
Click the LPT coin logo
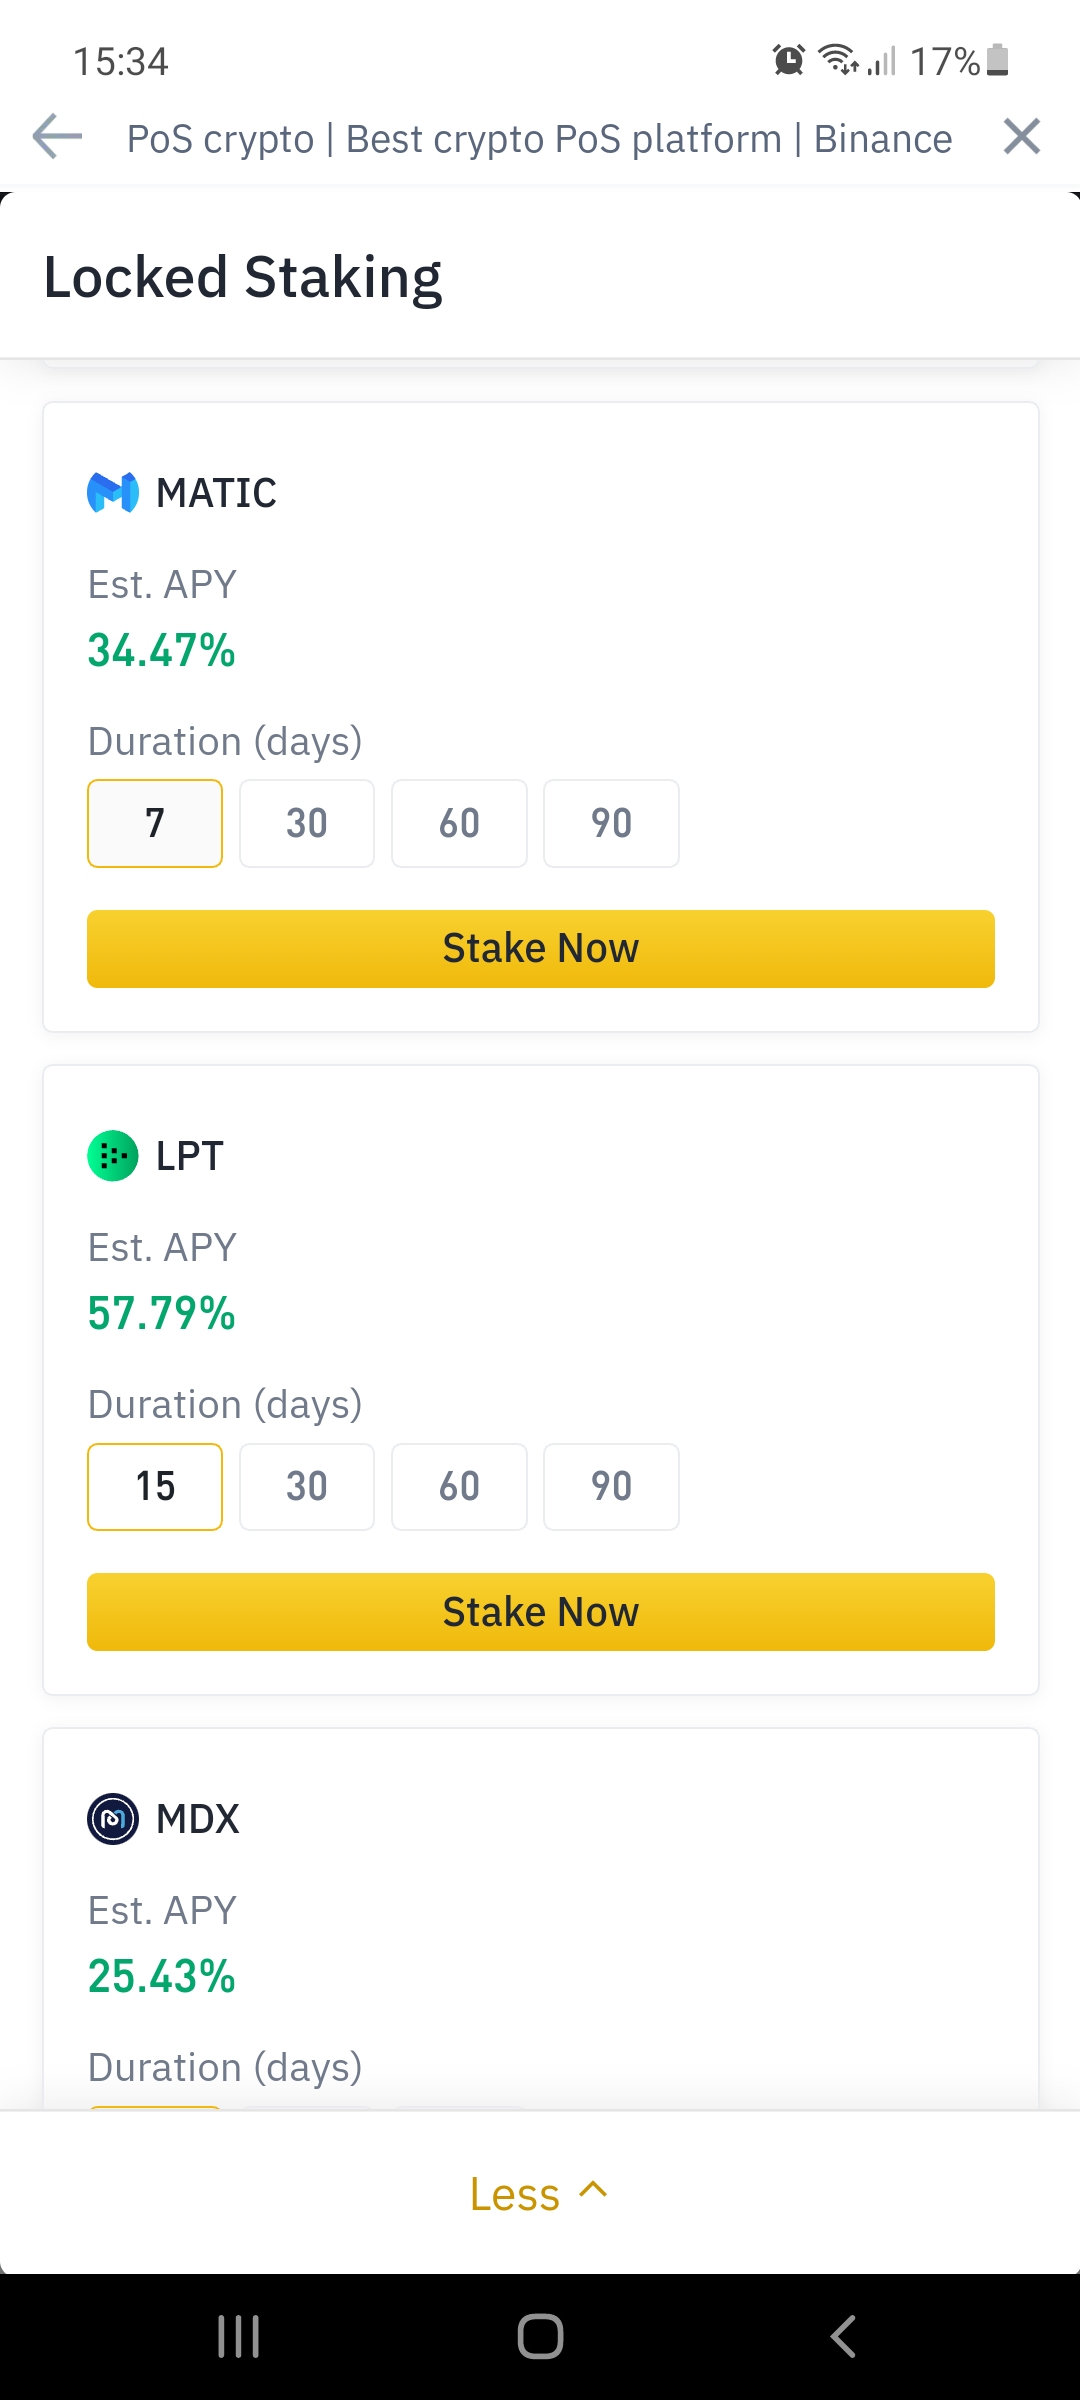coord(113,1155)
